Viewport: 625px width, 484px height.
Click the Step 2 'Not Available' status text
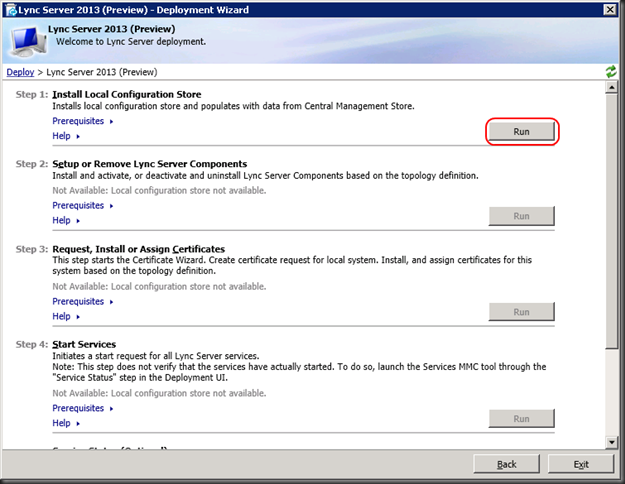coord(159,191)
